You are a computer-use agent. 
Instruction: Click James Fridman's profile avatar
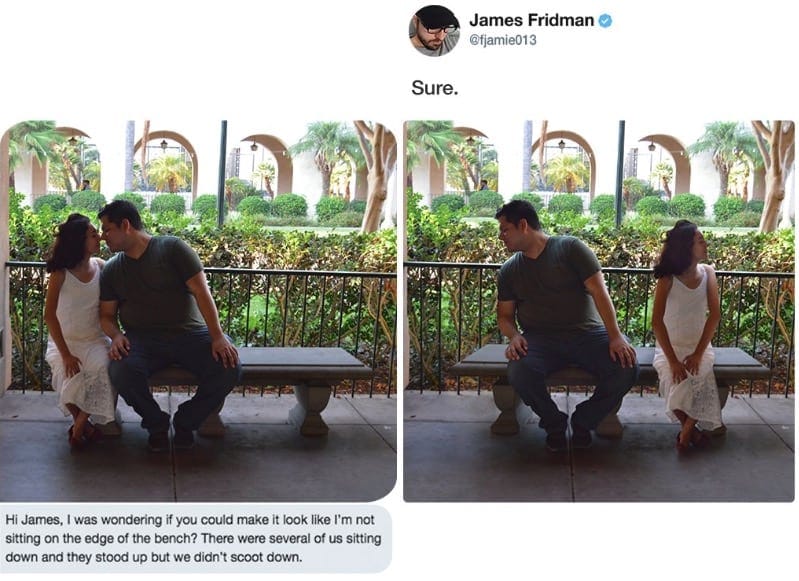tap(435, 31)
